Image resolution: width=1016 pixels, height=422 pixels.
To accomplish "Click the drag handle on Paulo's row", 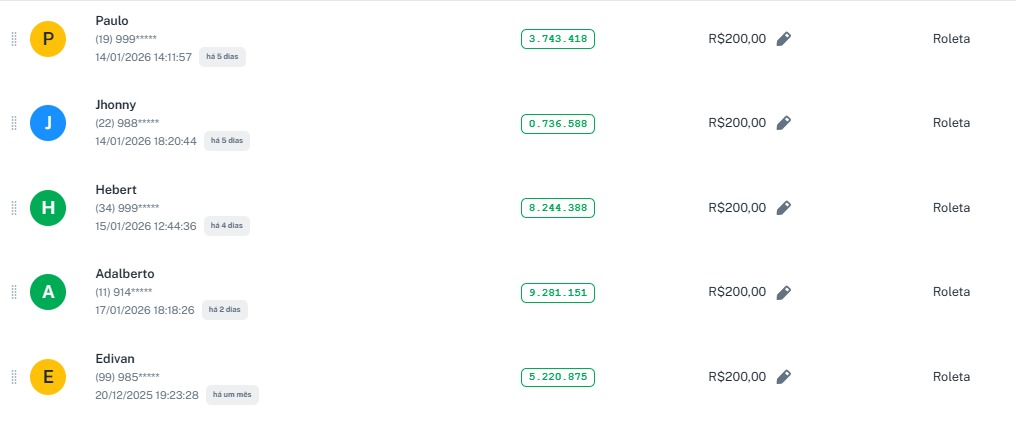I will click(14, 39).
